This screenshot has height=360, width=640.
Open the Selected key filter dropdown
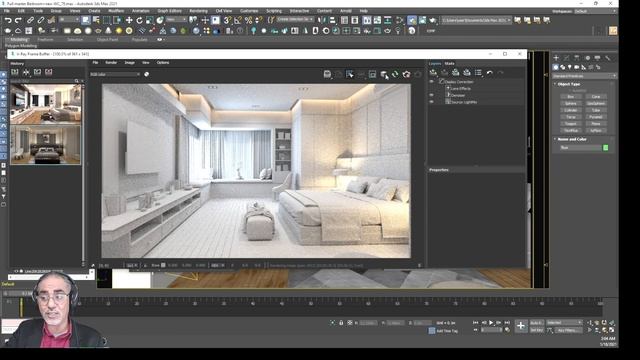click(564, 323)
